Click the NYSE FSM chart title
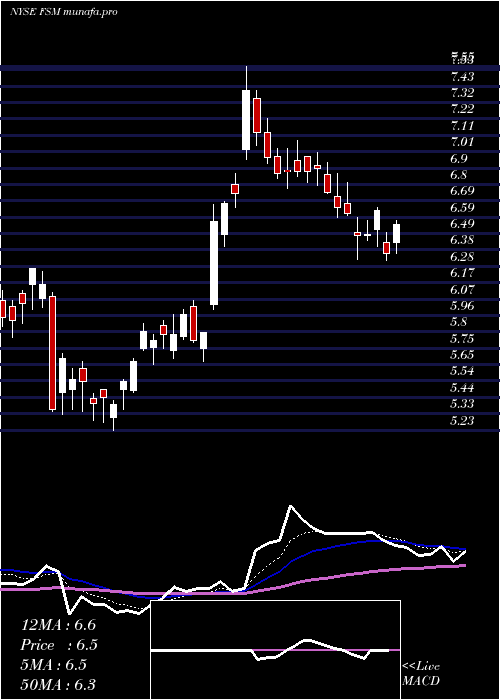The height and width of the screenshot is (700, 500). pyautogui.click(x=63, y=12)
